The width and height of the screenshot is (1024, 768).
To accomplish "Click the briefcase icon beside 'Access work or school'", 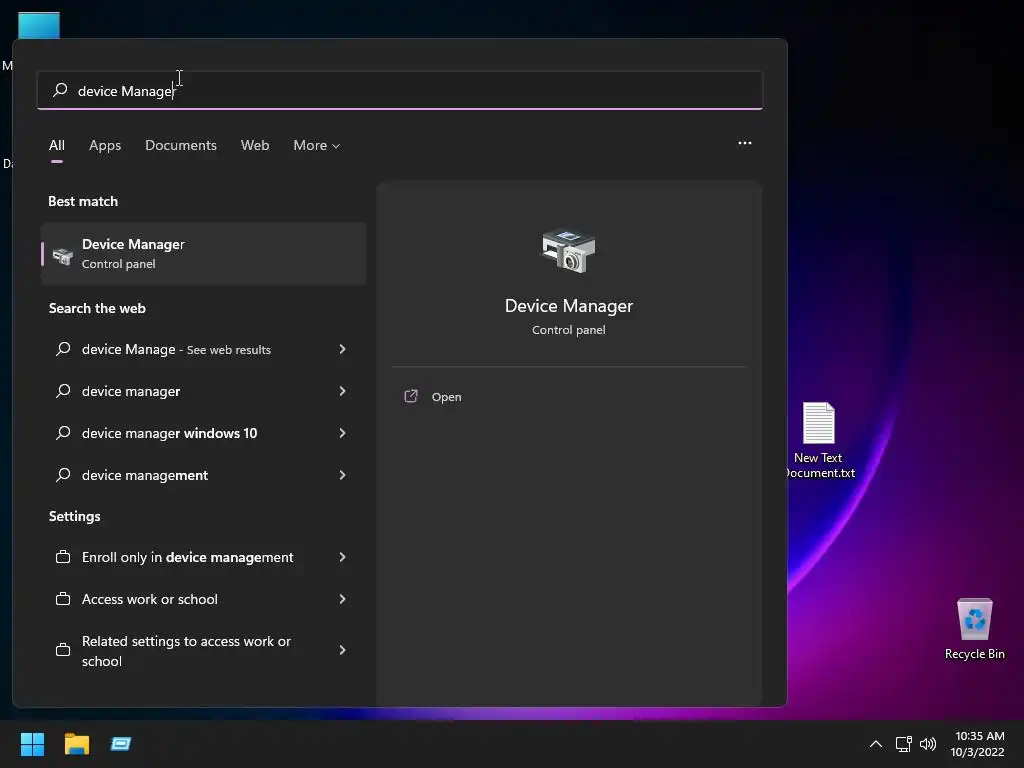I will [63, 599].
